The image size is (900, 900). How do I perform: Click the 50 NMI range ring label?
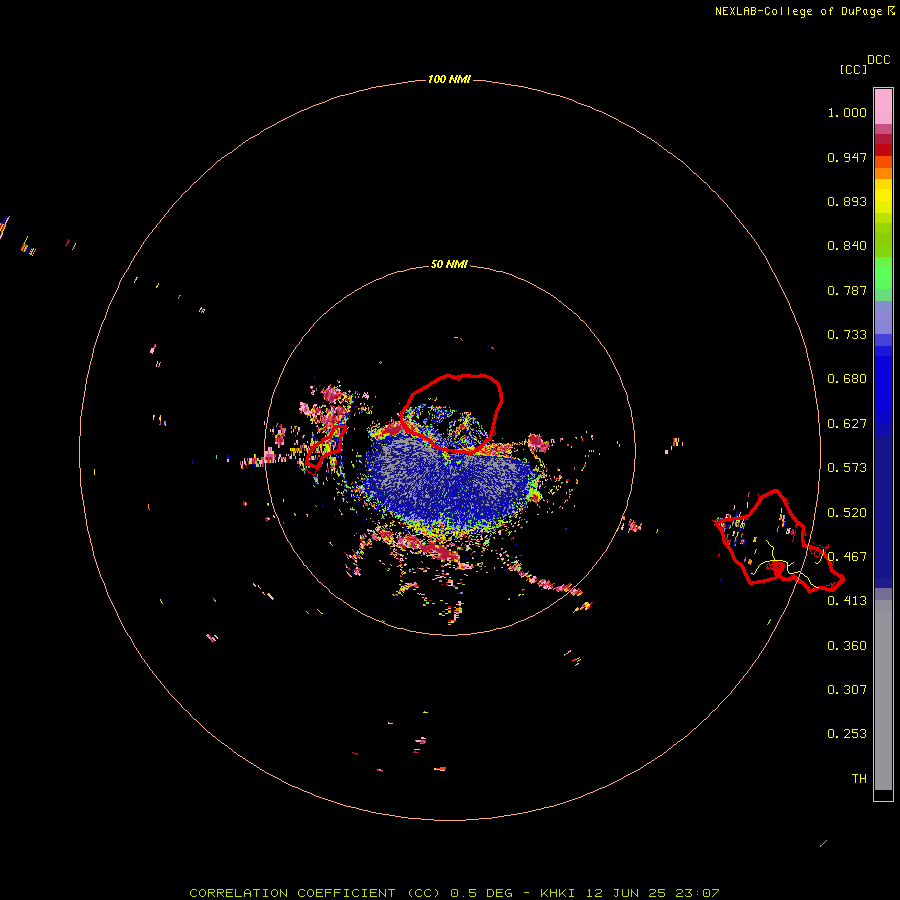tap(449, 264)
